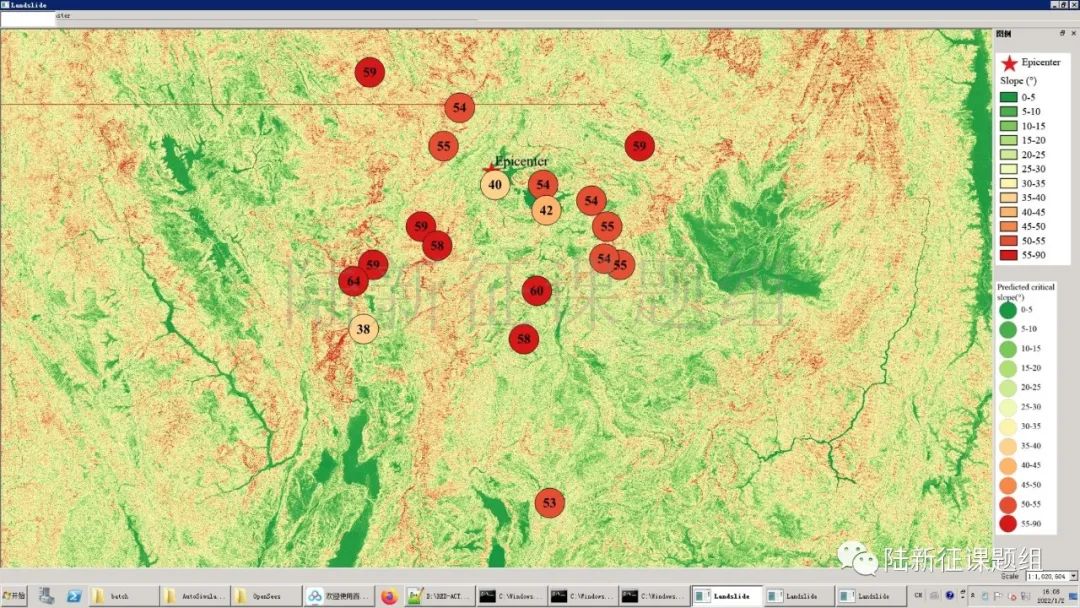Select the marker labeled 60
The width and height of the screenshot is (1080, 608).
(x=537, y=291)
